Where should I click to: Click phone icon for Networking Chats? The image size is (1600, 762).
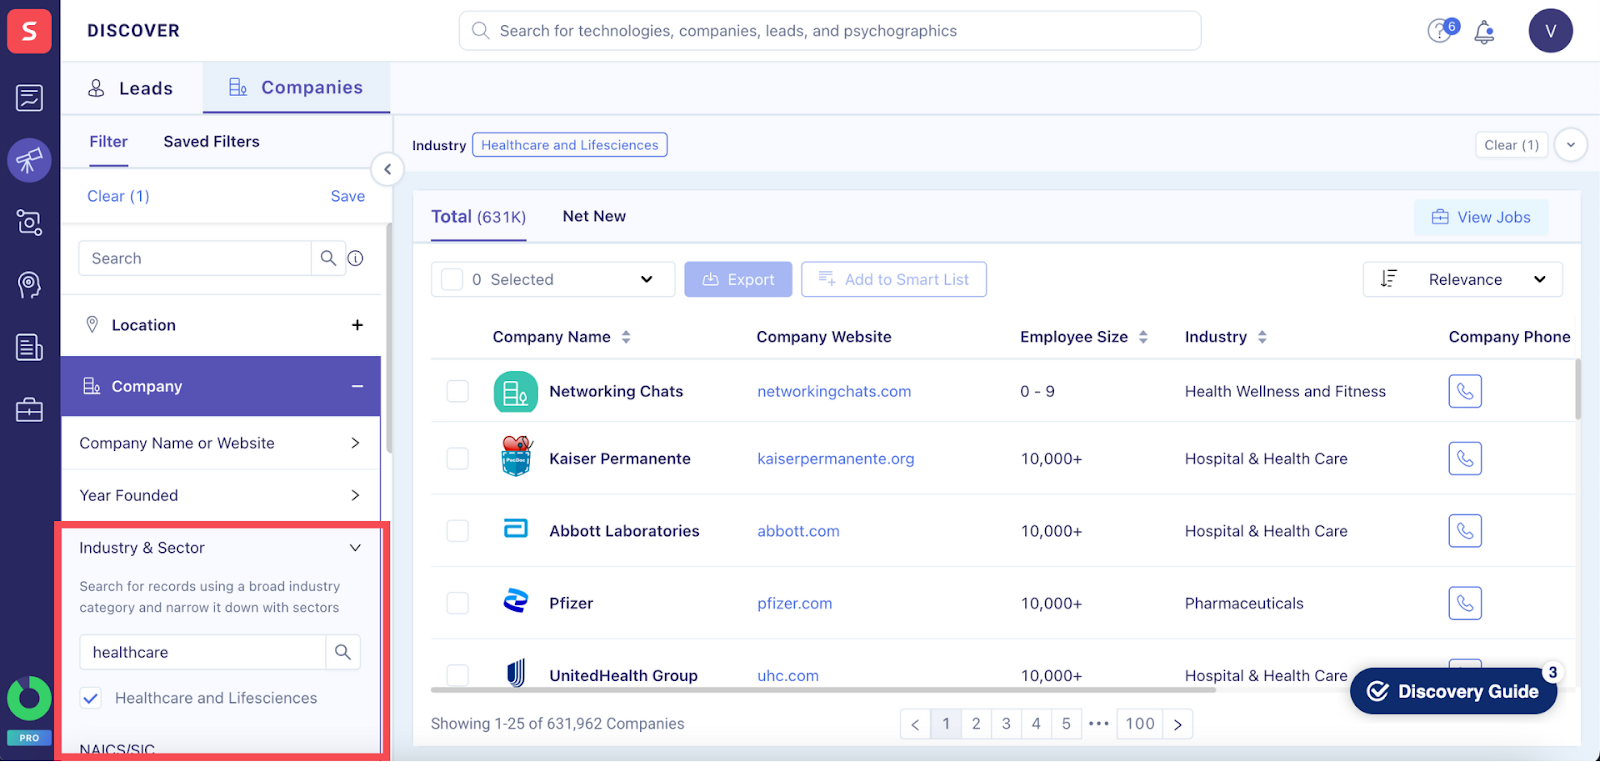[1465, 391]
